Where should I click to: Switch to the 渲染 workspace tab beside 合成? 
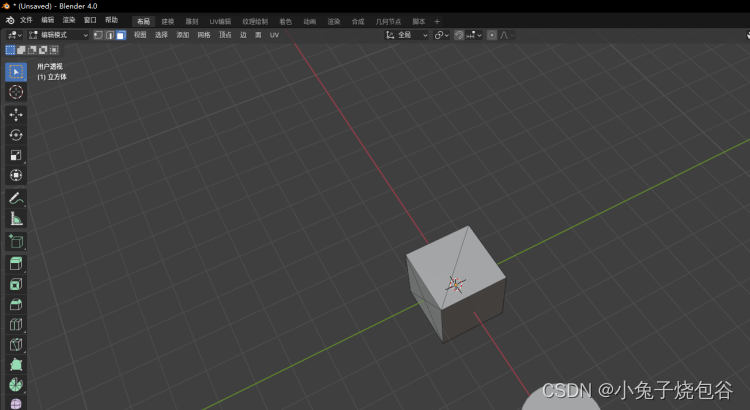click(334, 22)
